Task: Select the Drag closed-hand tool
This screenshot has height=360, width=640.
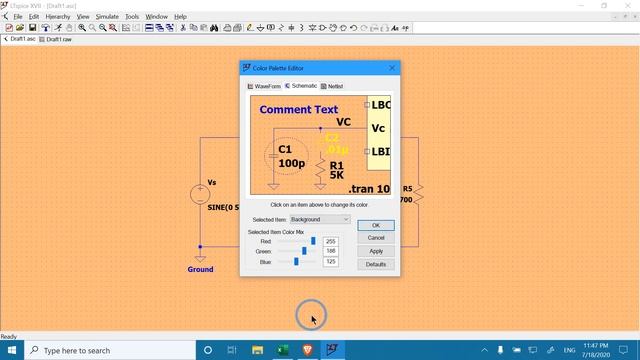Action: tap(343, 28)
